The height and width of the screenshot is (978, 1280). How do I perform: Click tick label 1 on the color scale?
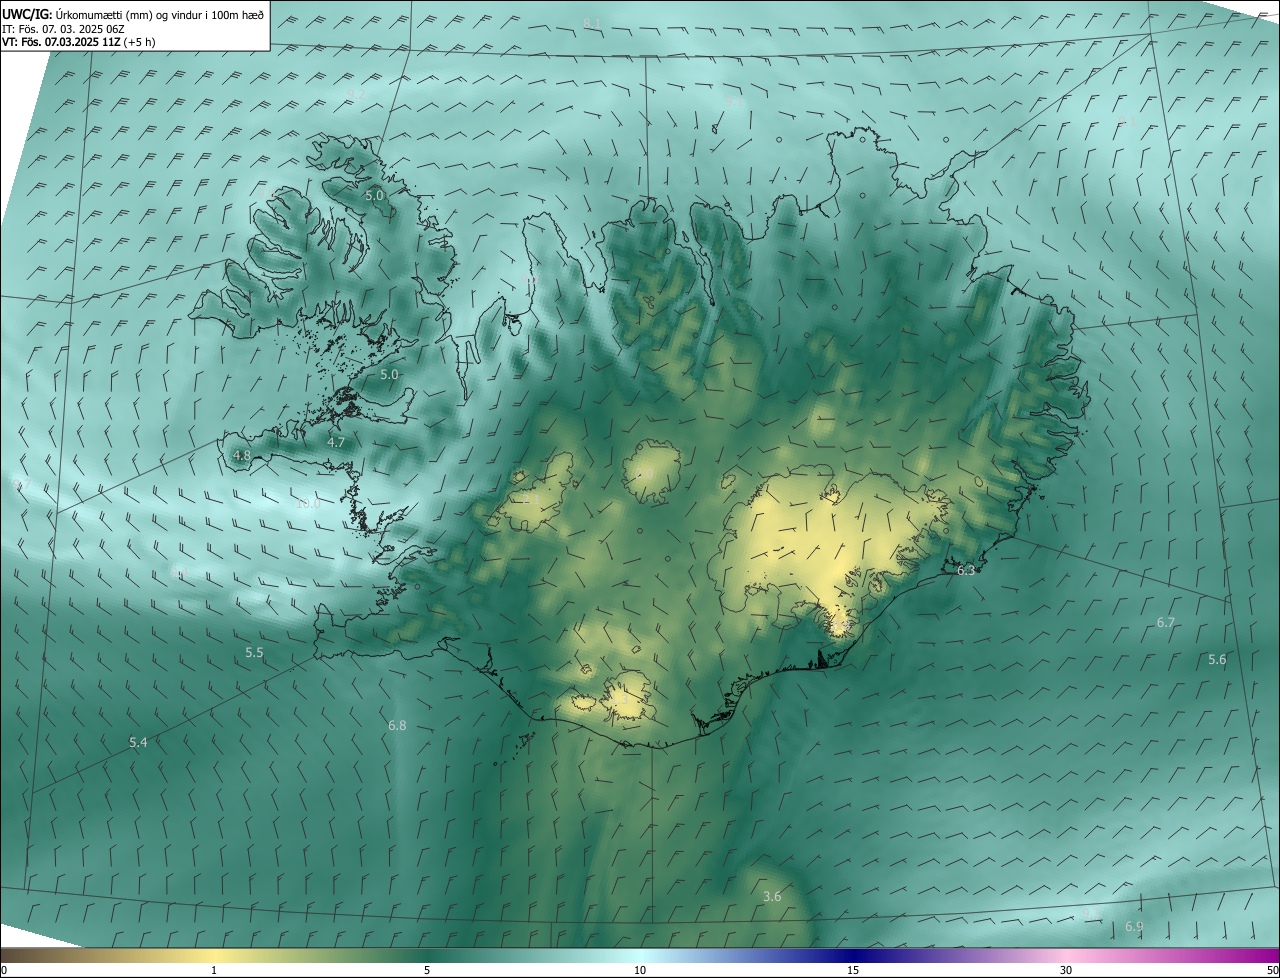214,970
